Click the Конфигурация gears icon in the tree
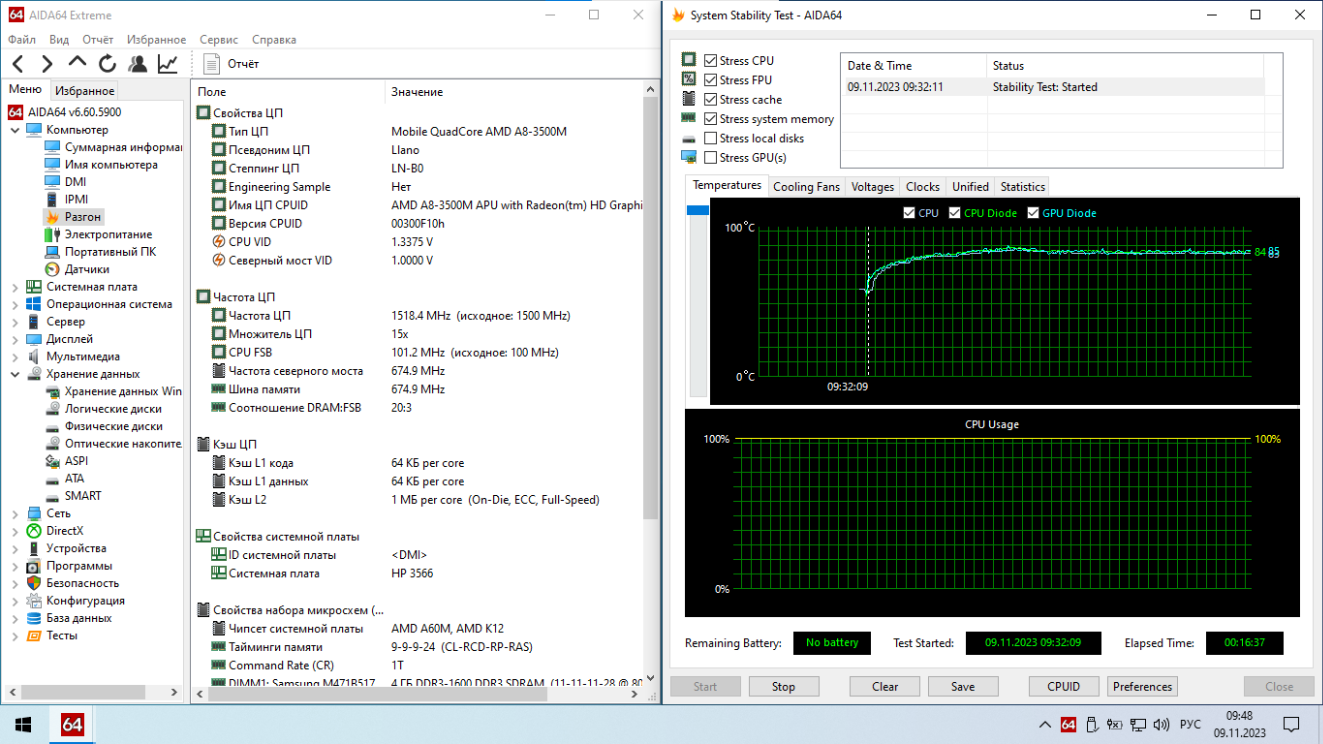This screenshot has width=1323, height=744. coord(34,601)
